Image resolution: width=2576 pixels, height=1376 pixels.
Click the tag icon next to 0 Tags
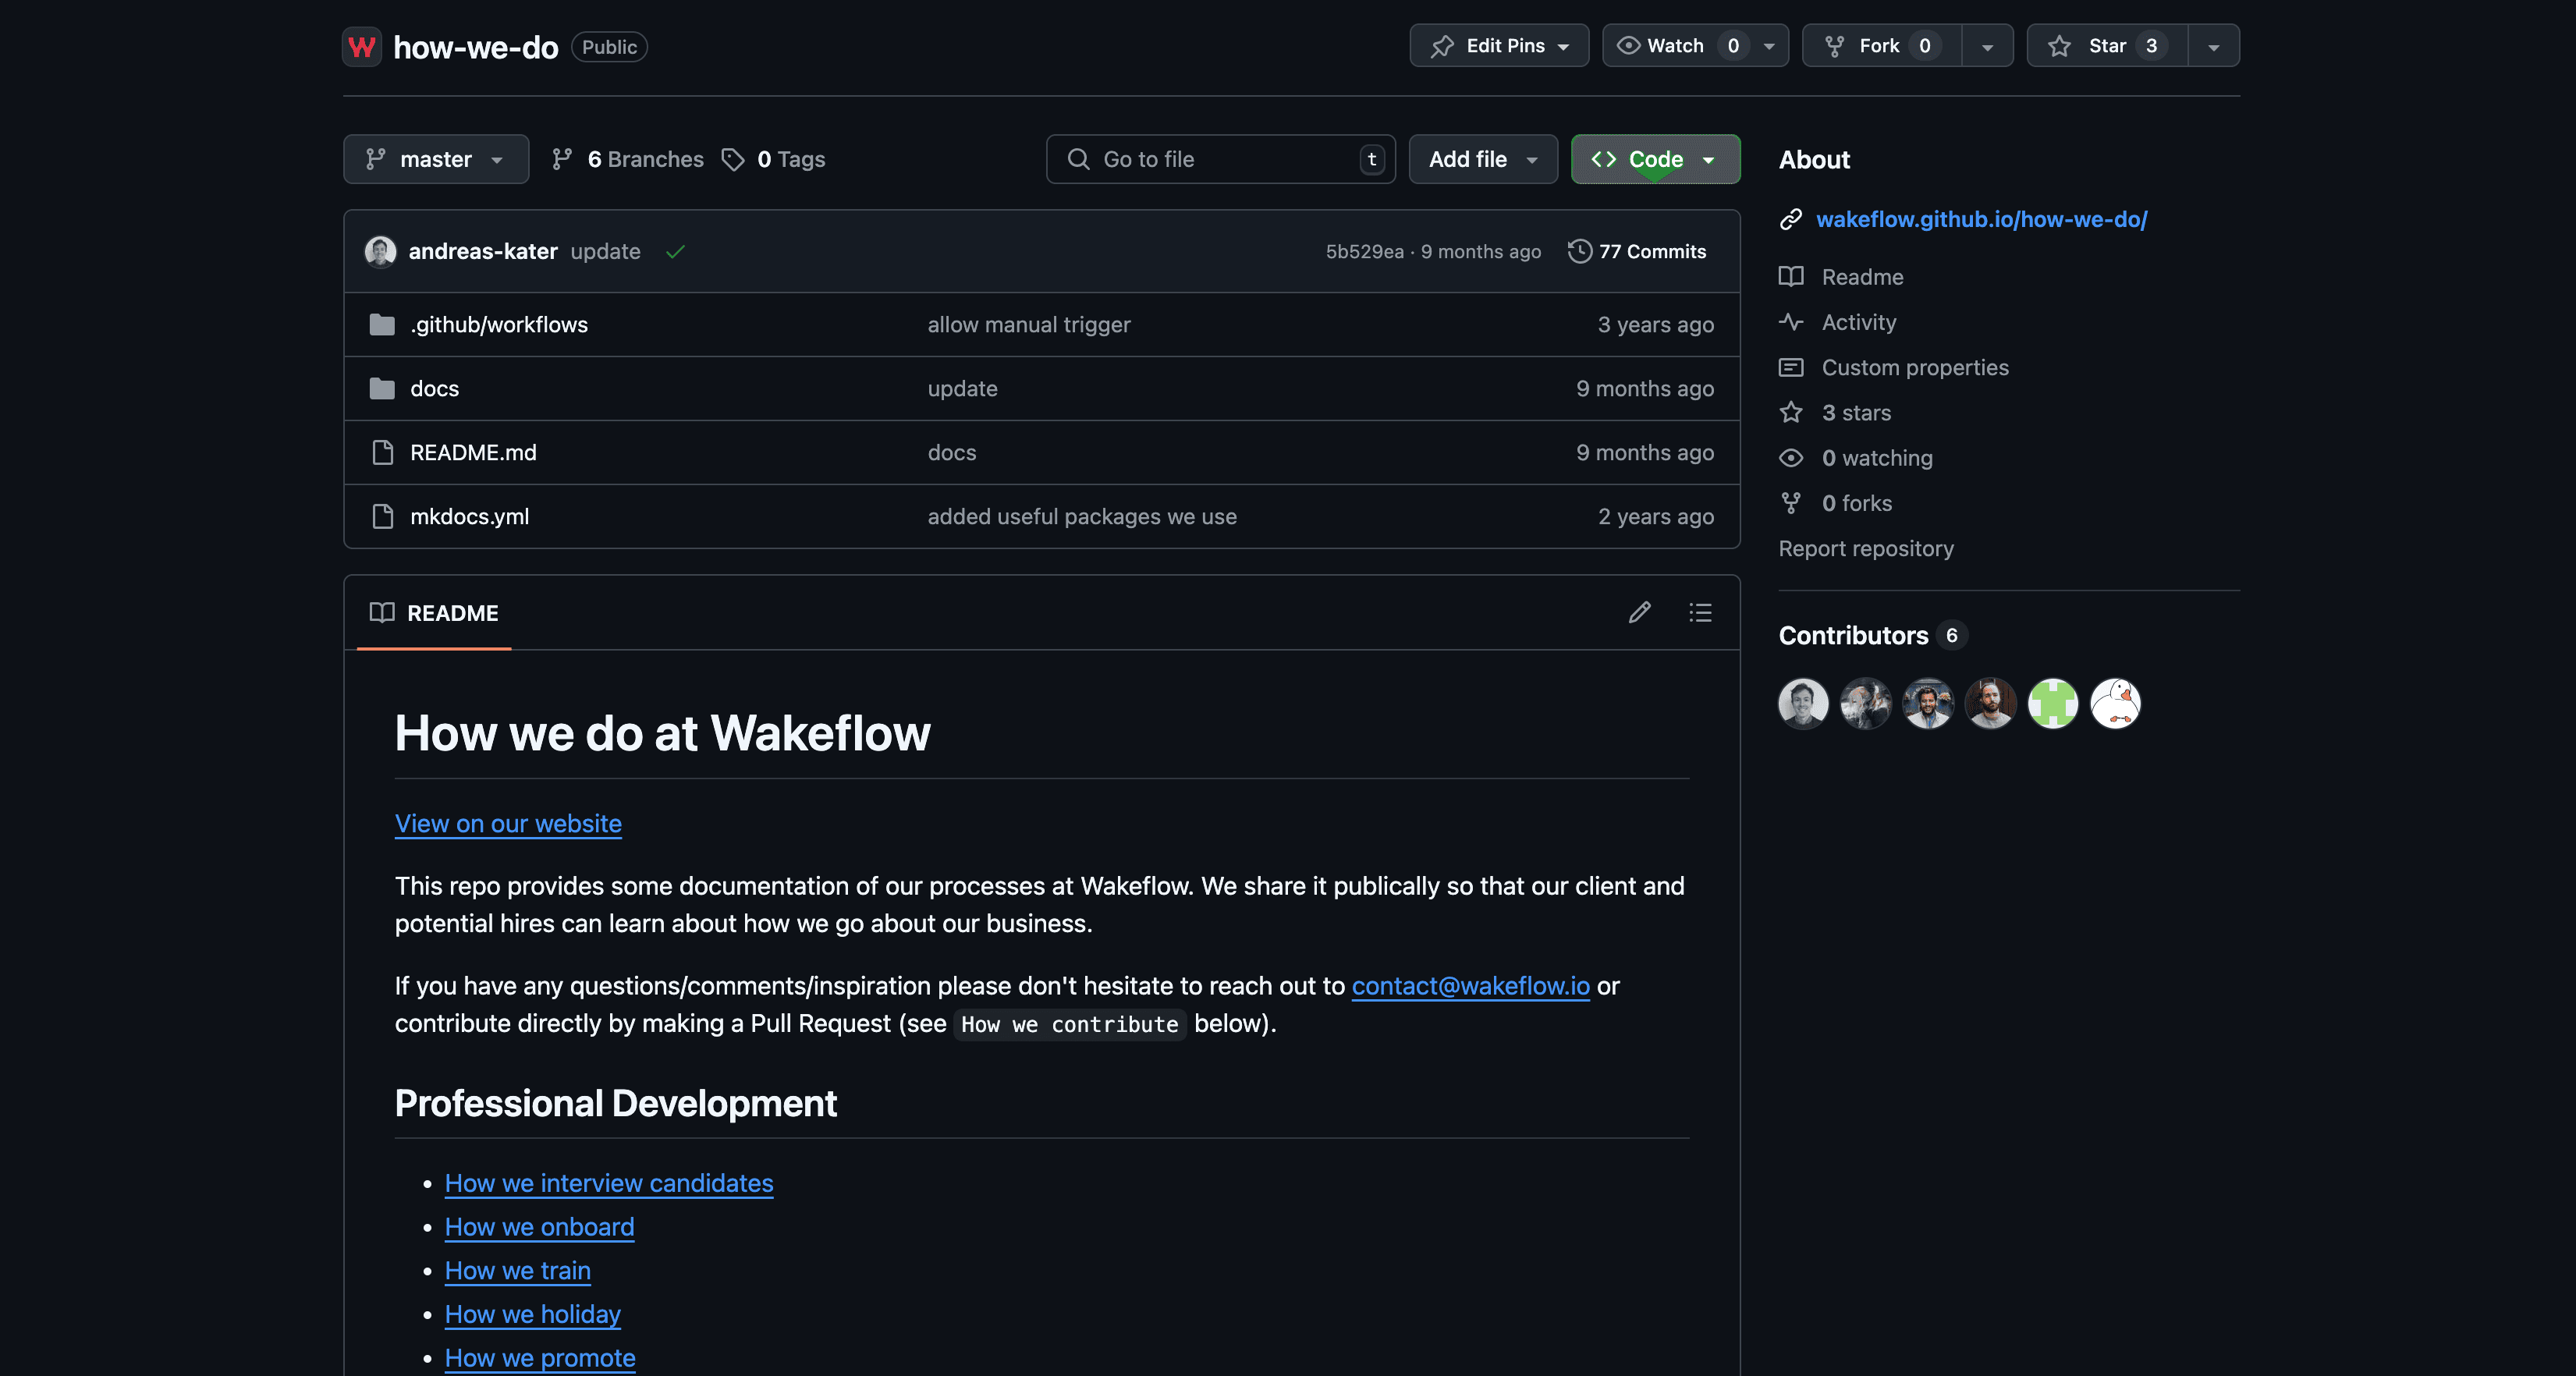(x=734, y=159)
